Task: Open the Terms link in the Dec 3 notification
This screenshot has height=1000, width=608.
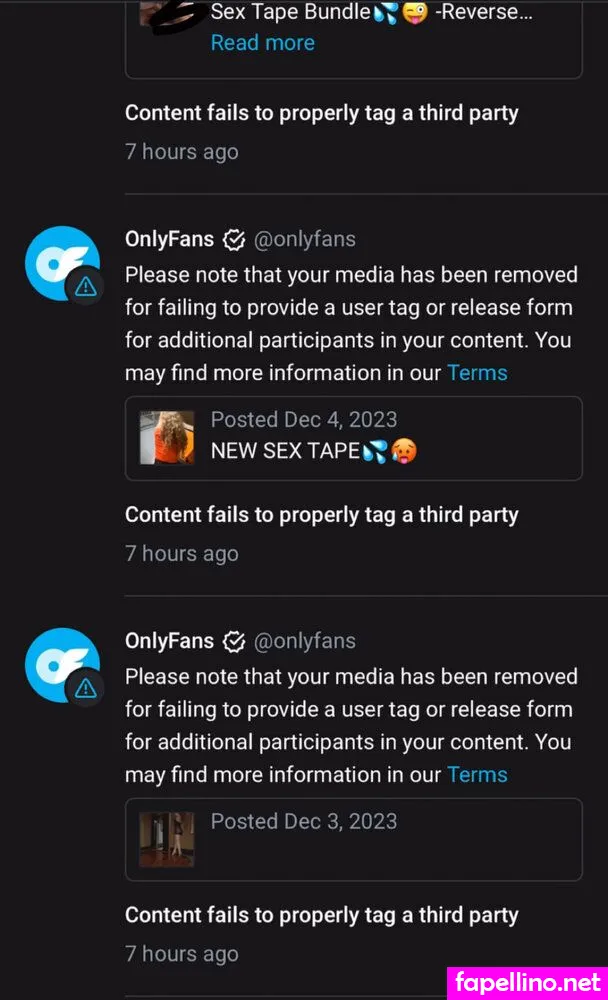Action: (477, 775)
